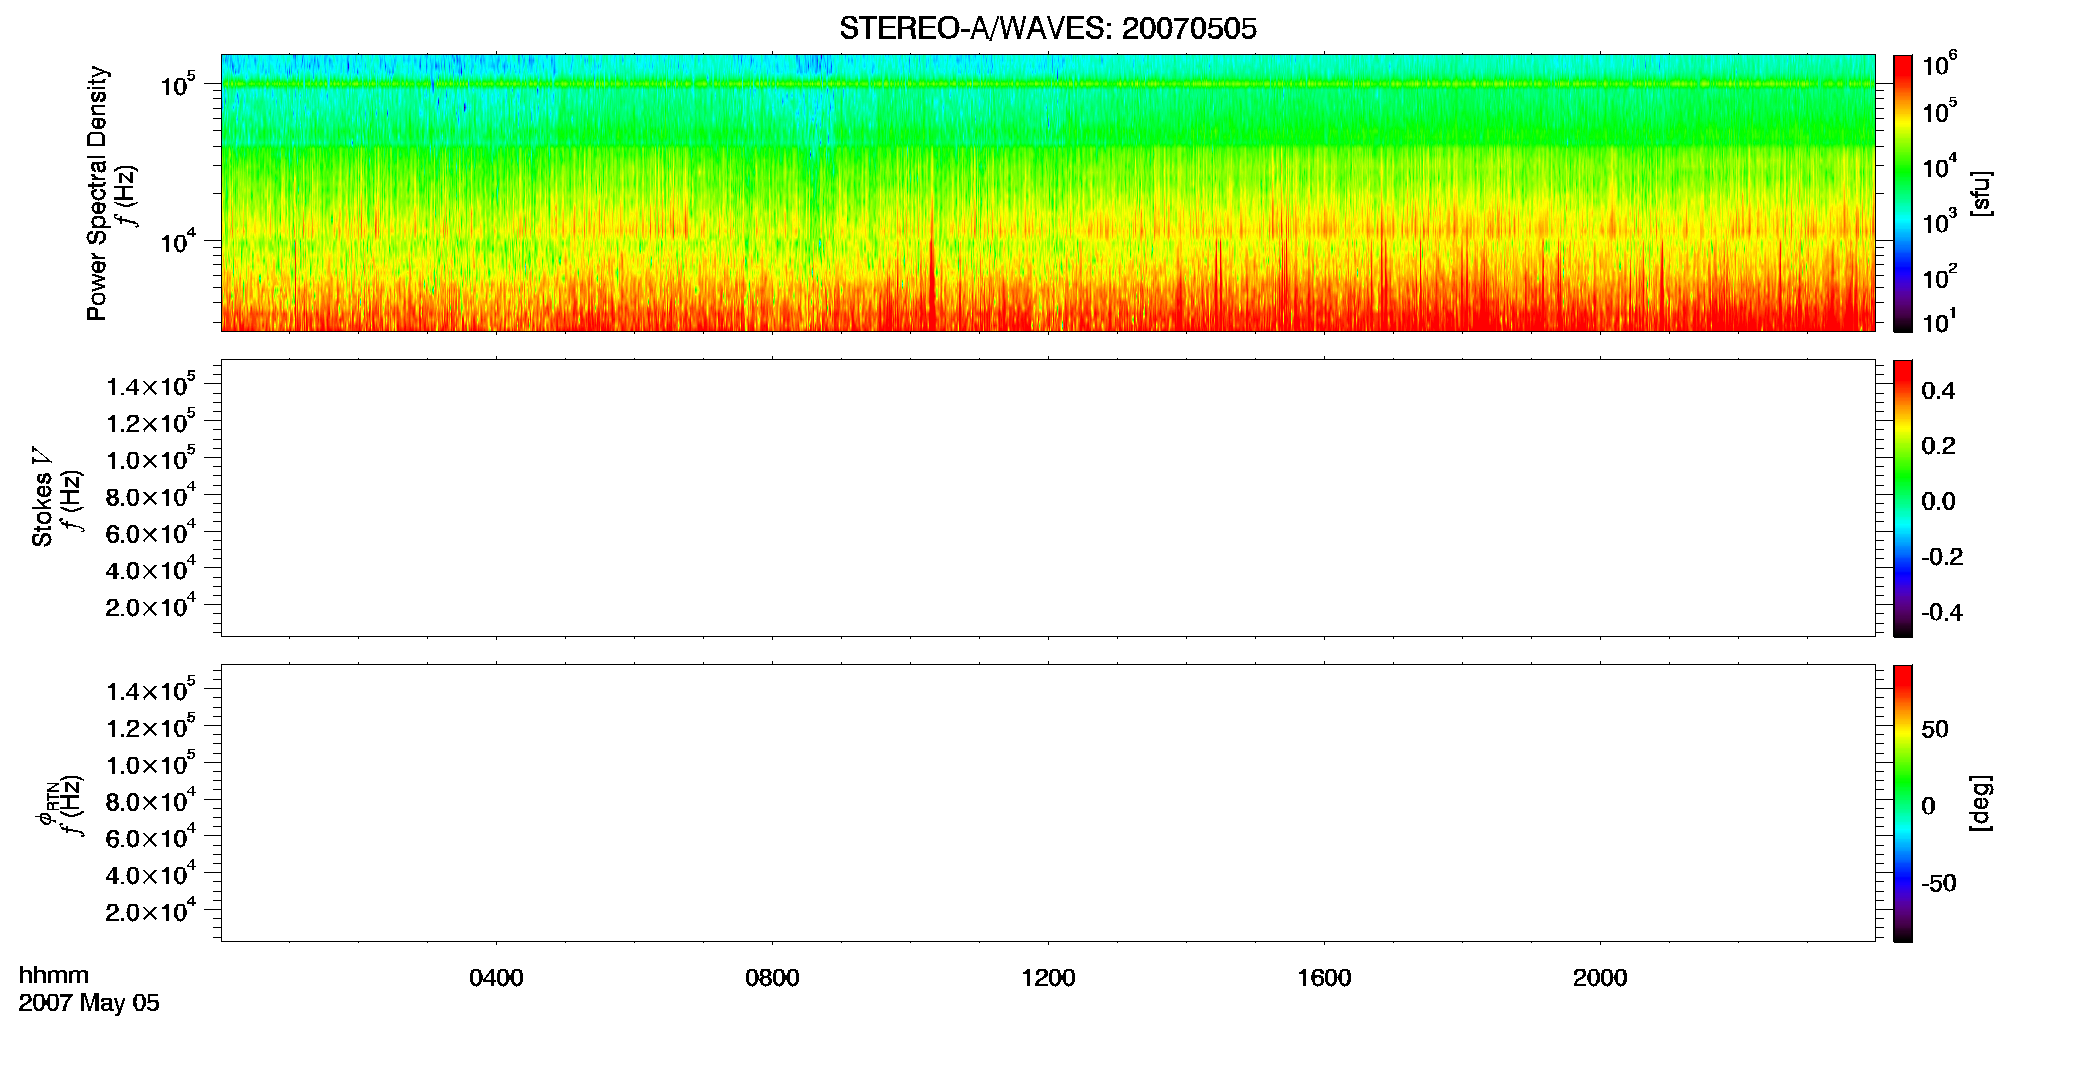Click the [deg] unit label
2096x1080 pixels.
(1981, 803)
